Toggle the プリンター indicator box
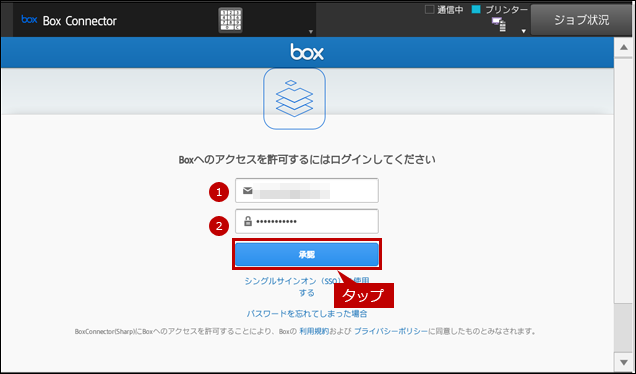 coord(476,10)
